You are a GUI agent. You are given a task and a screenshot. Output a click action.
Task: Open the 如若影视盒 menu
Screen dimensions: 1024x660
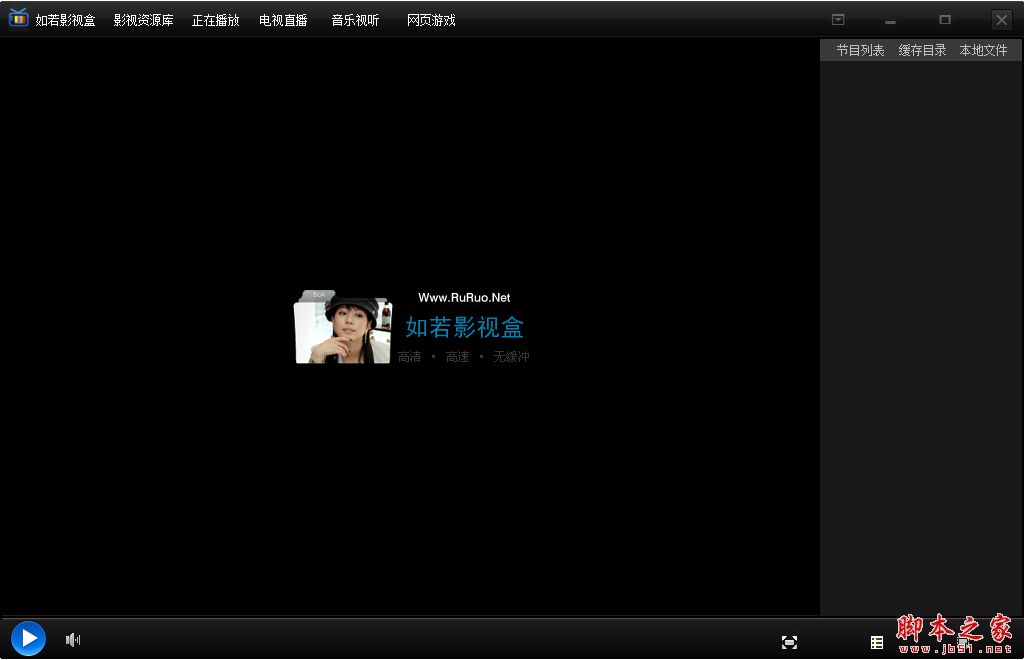pyautogui.click(x=65, y=20)
